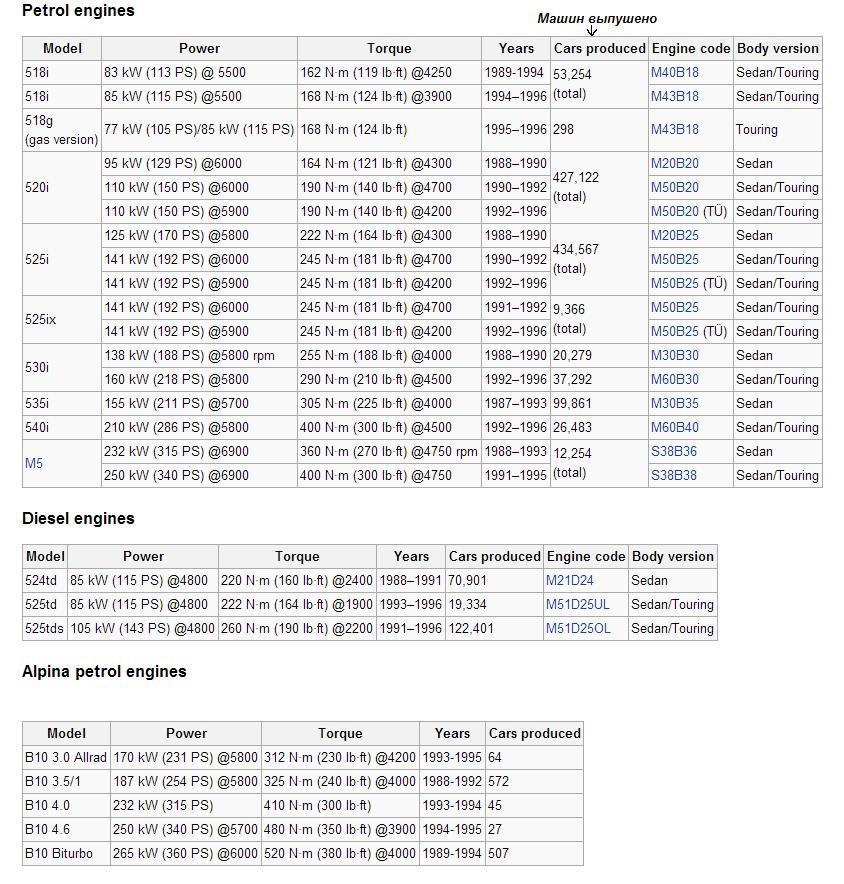The width and height of the screenshot is (844, 884).
Task: Select the '525ix' model cell
Action: point(62,320)
